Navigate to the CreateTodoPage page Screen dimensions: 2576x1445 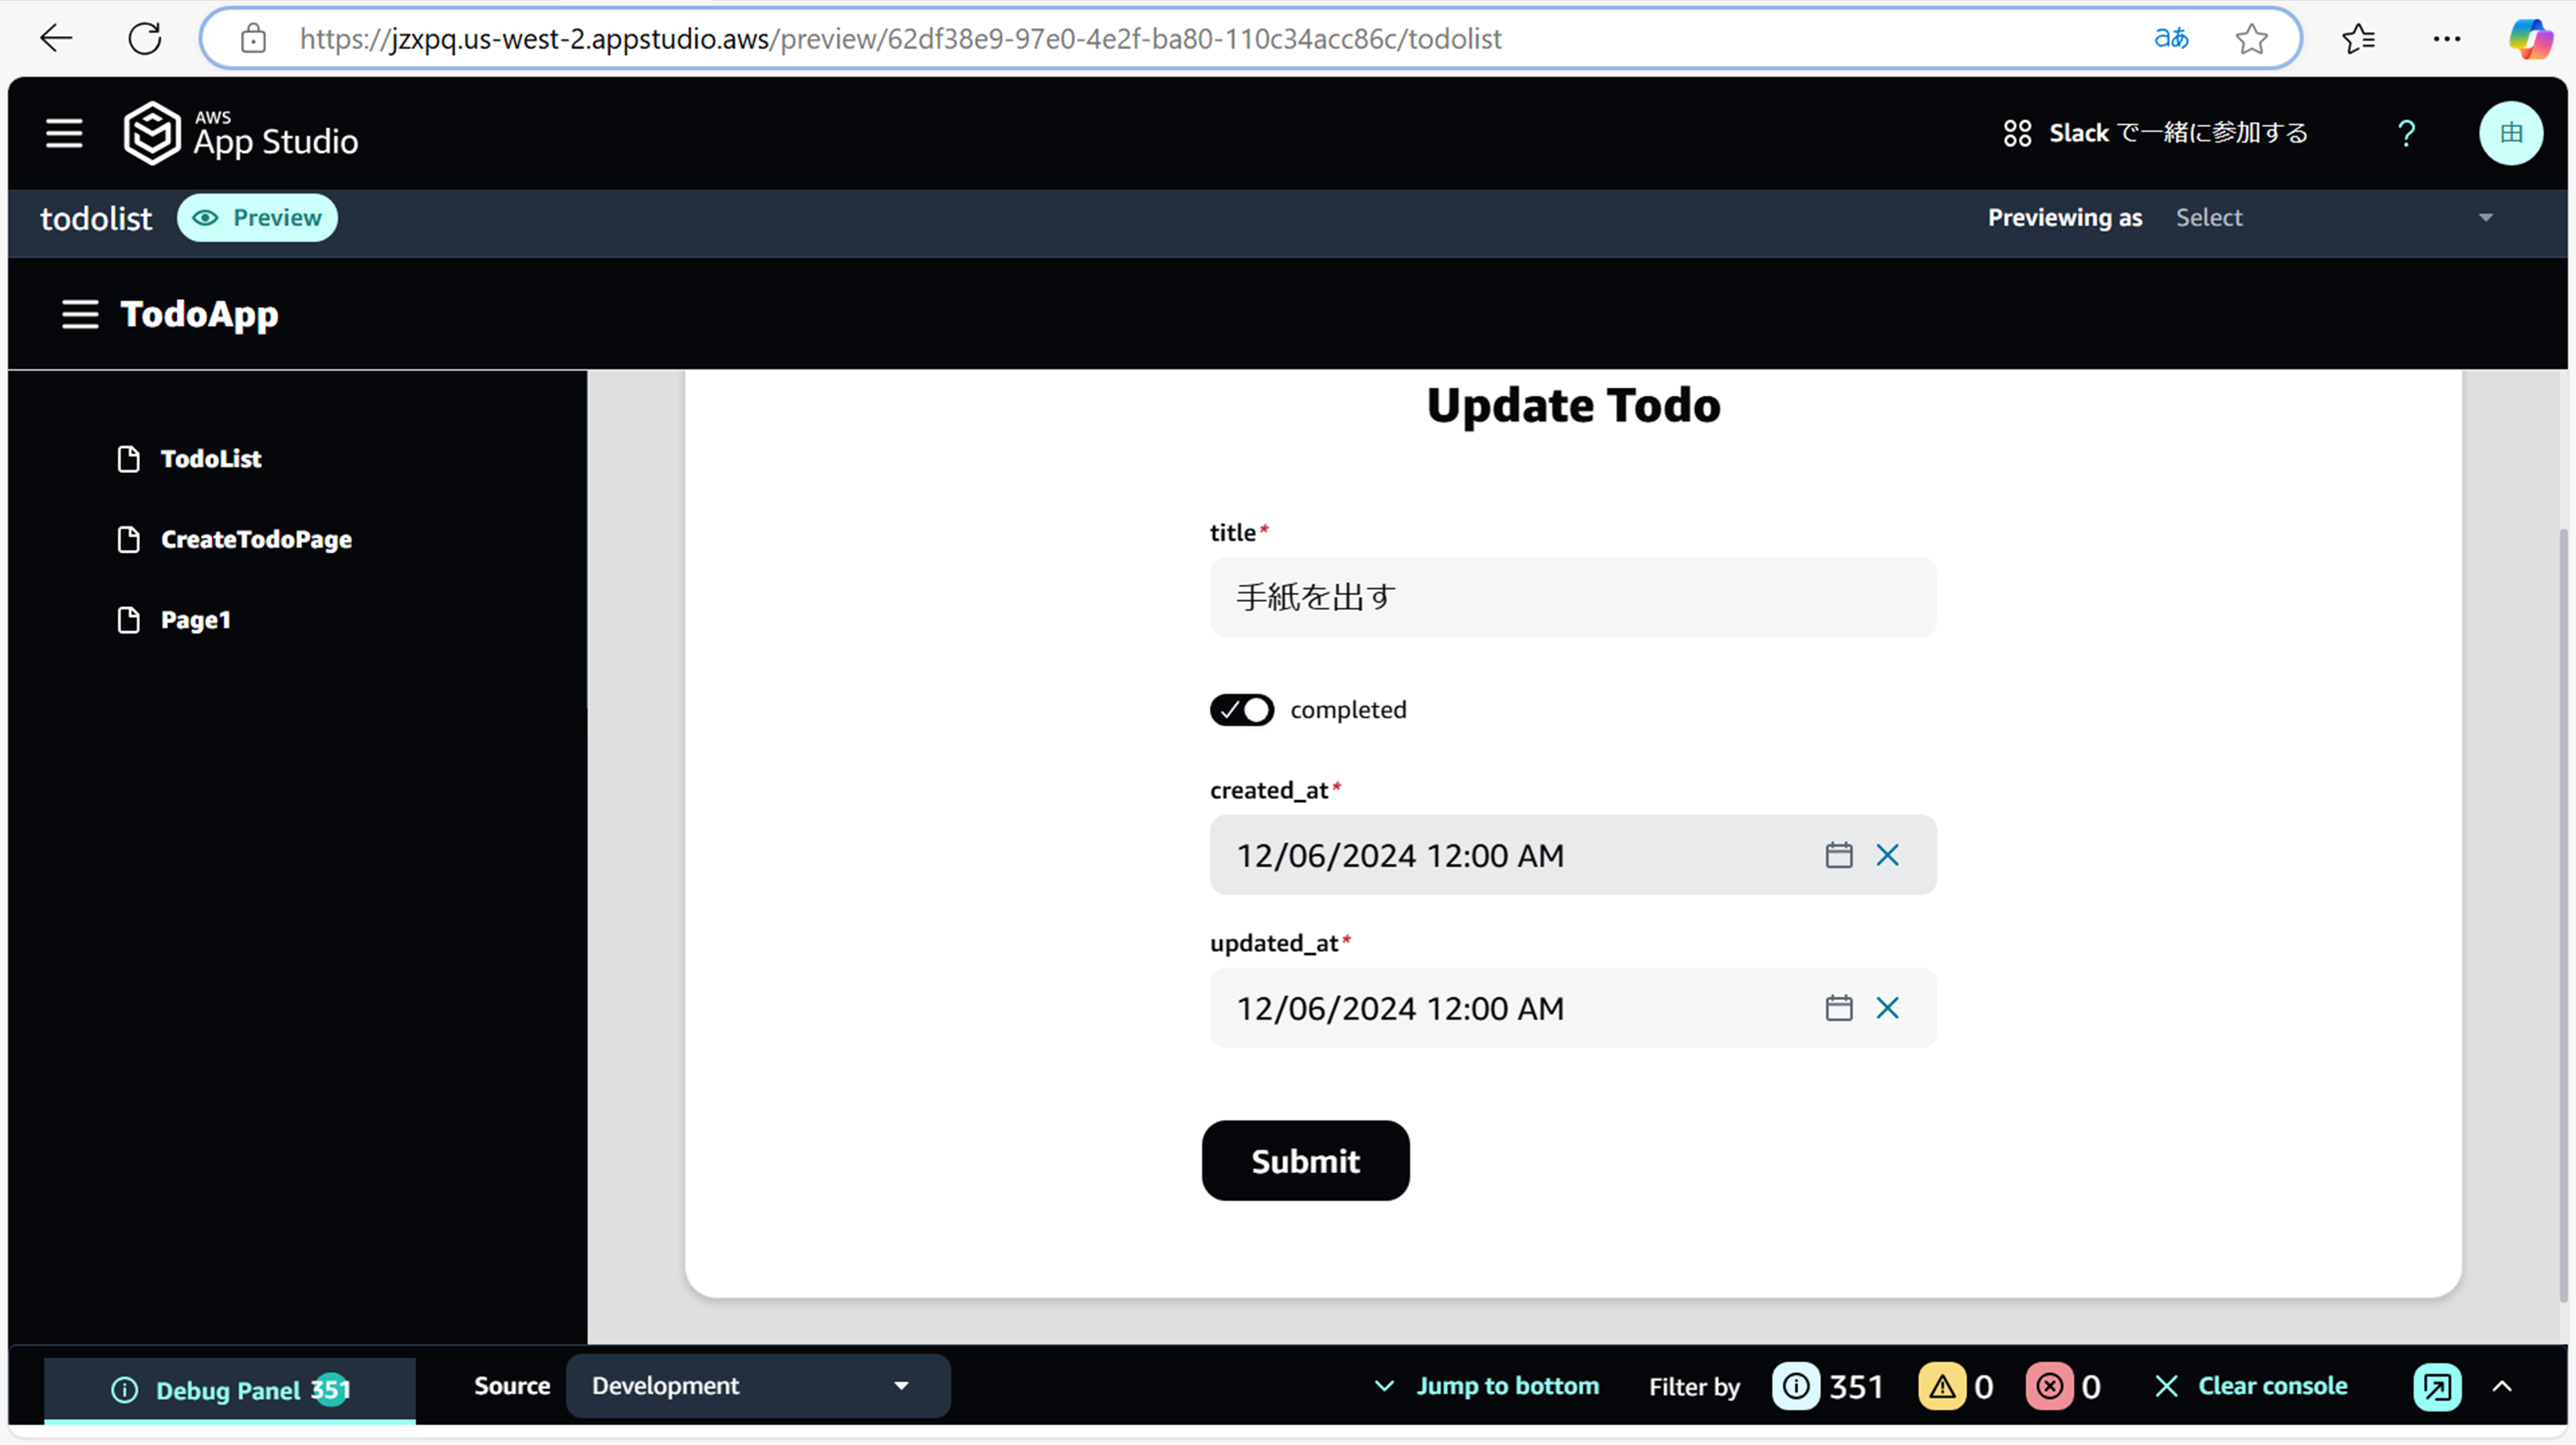click(x=256, y=540)
